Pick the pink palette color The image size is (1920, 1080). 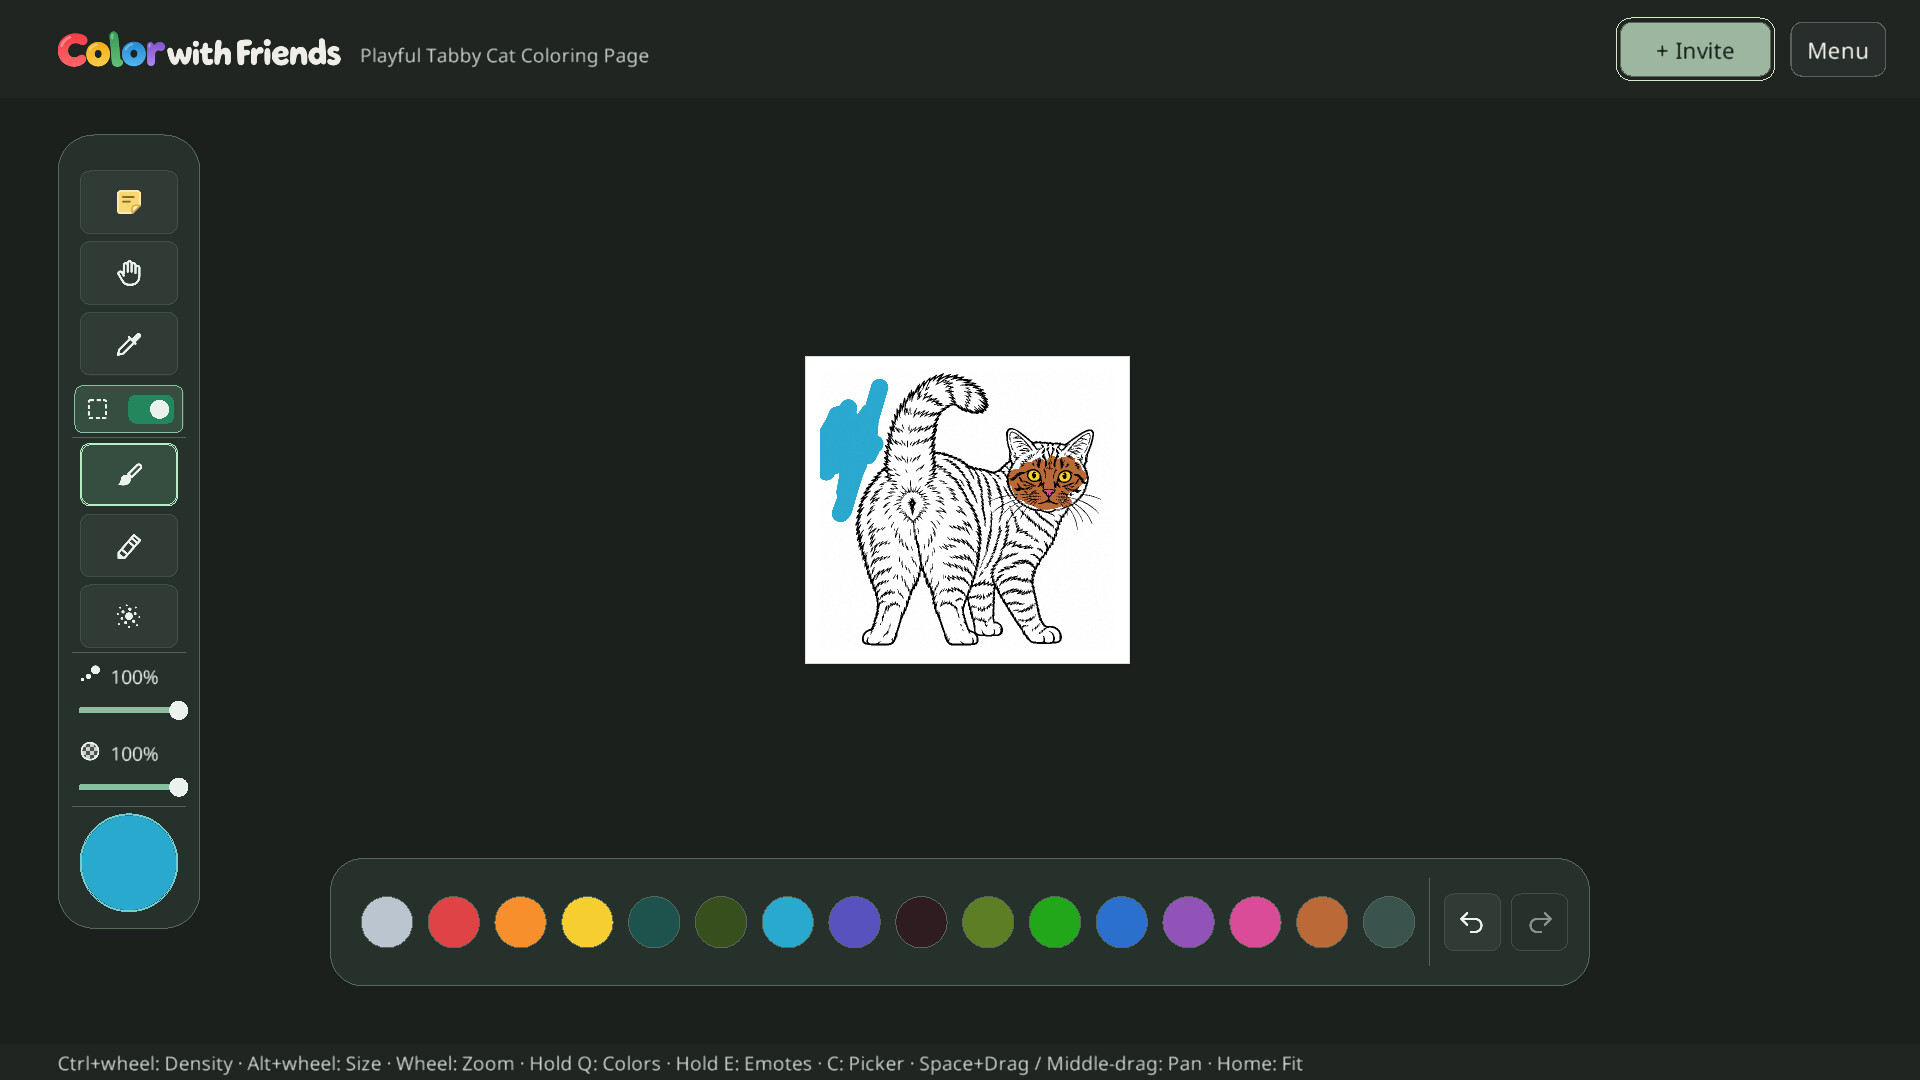(1255, 922)
